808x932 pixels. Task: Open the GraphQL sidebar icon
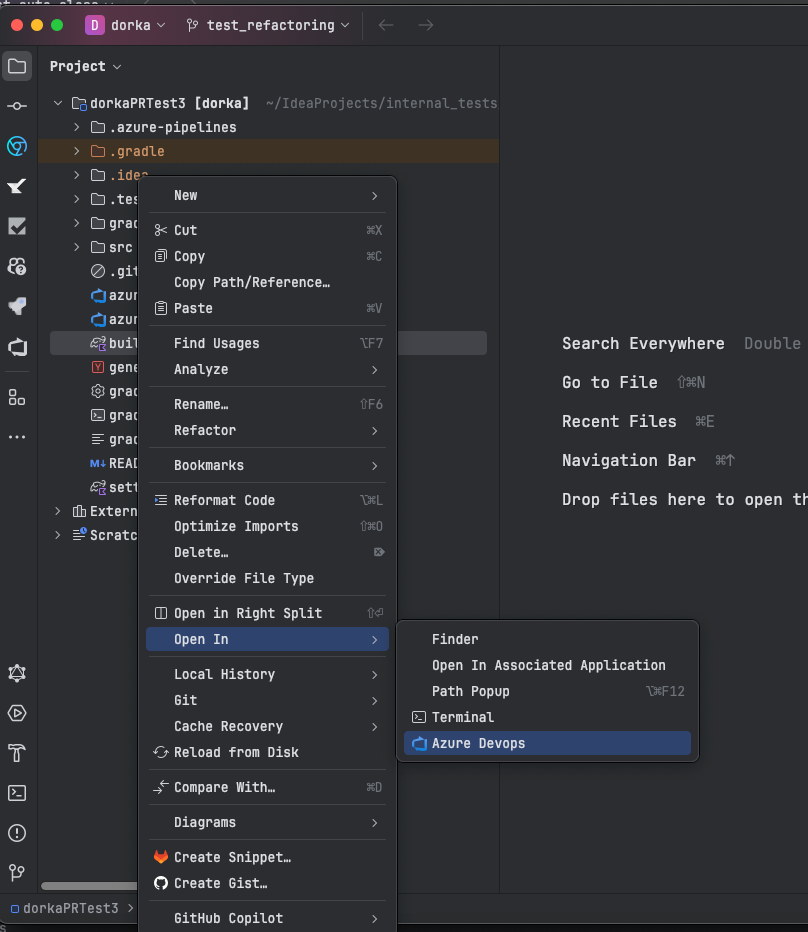(x=17, y=673)
